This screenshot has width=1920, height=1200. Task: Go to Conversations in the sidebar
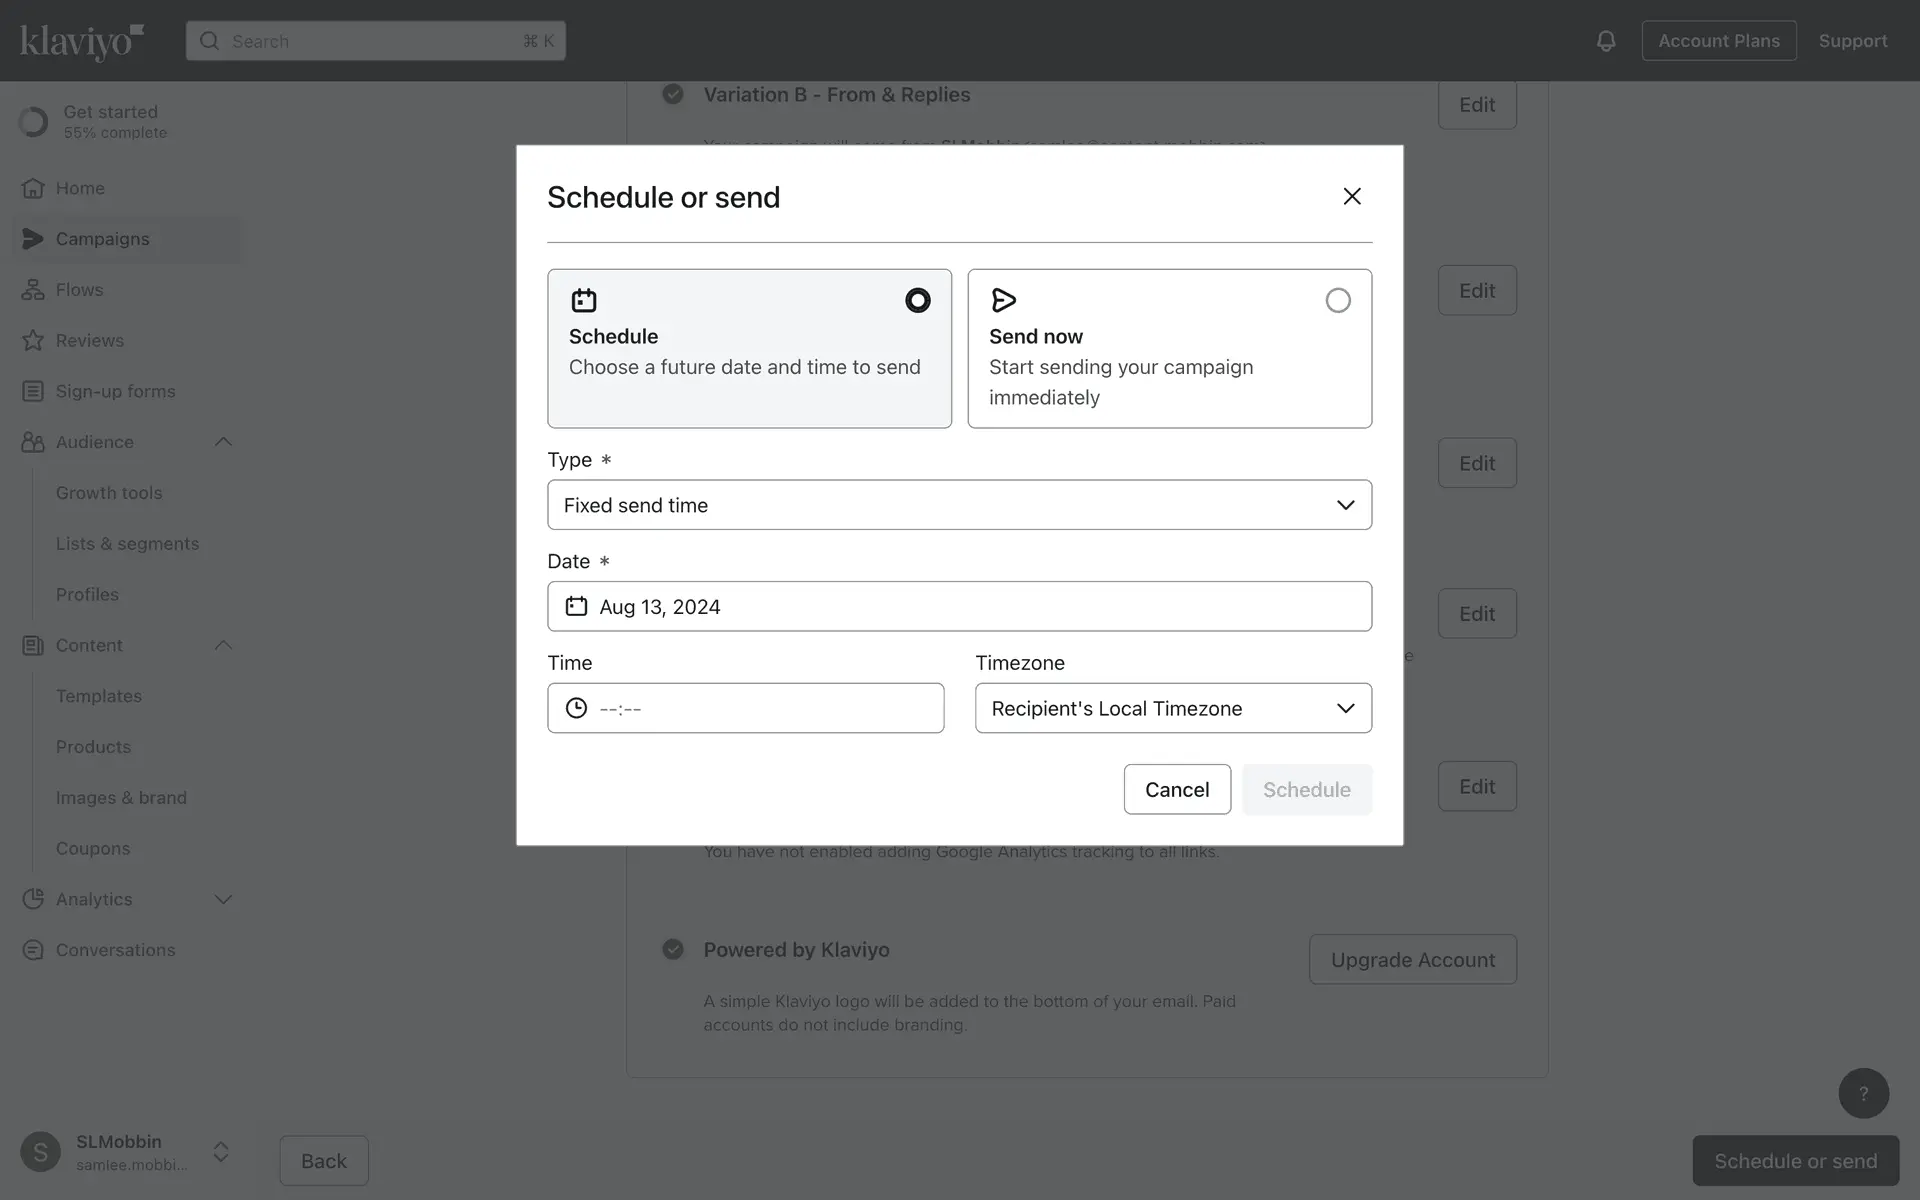(115, 950)
